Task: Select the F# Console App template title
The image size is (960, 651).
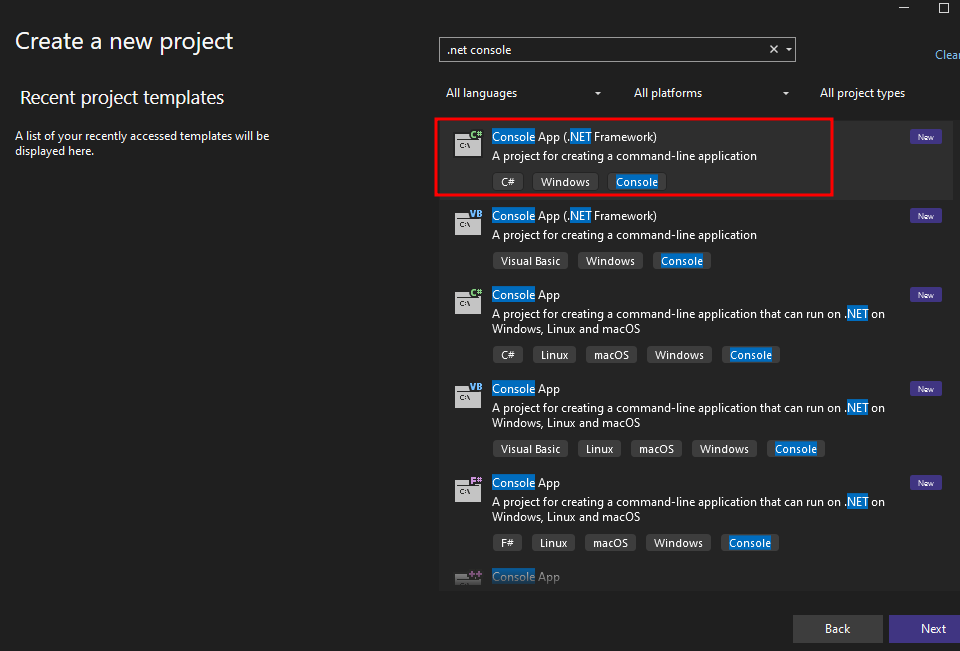Action: pos(526,483)
